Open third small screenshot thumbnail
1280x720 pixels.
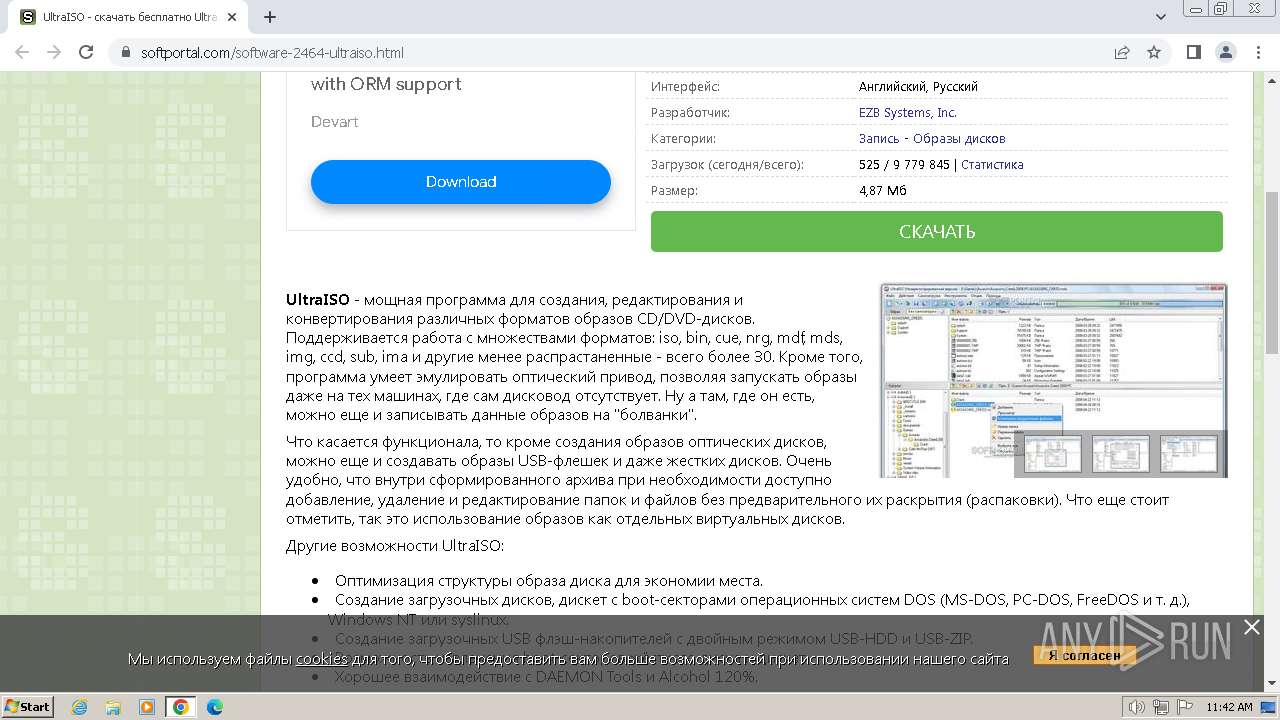pos(1188,453)
